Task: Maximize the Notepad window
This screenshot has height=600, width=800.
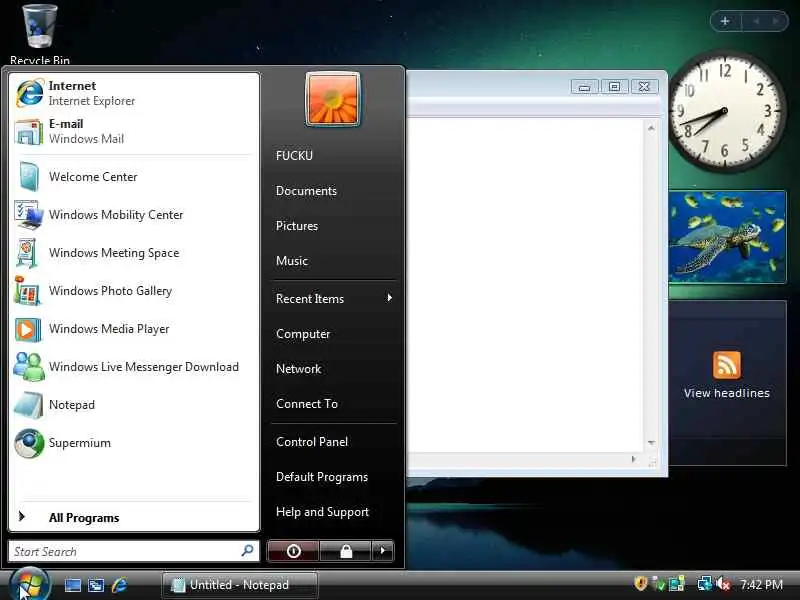Action: tap(614, 87)
